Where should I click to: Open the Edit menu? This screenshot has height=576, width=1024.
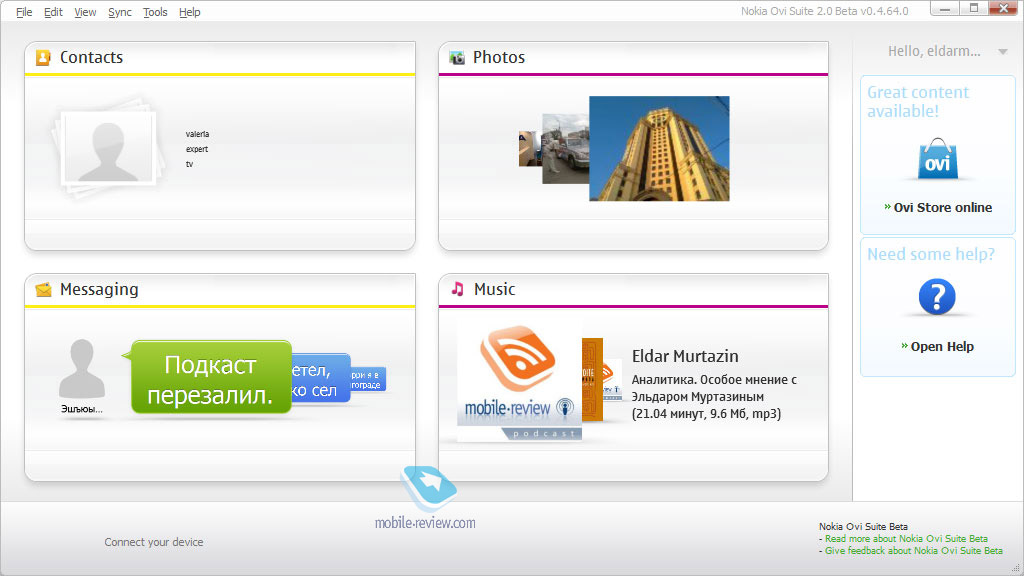coord(53,12)
